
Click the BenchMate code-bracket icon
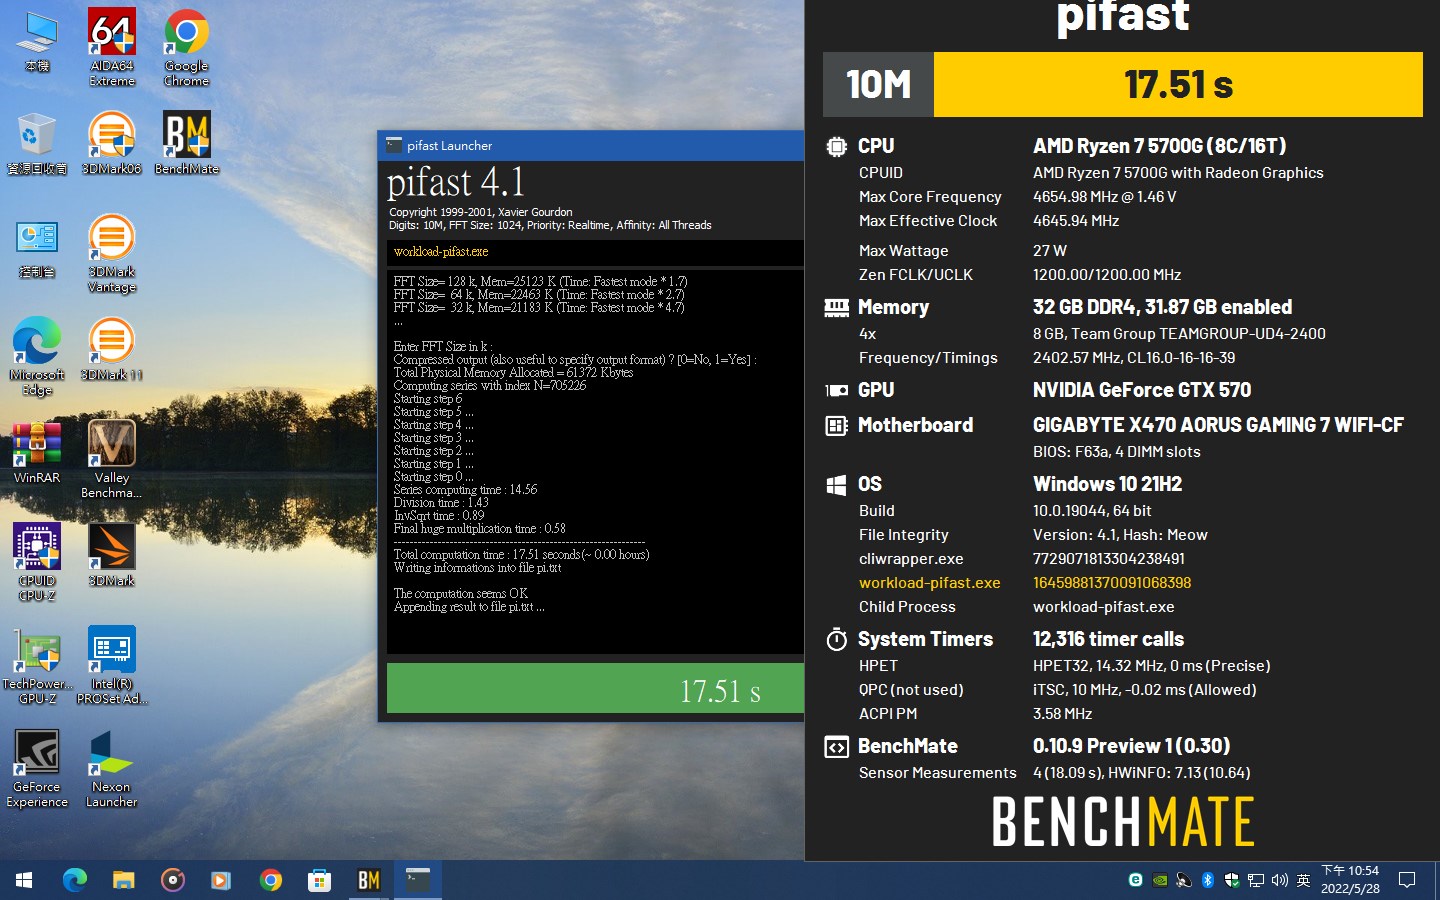click(836, 747)
